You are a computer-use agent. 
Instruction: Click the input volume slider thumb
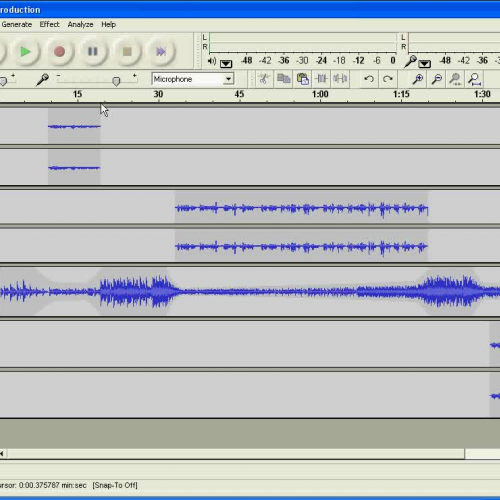(116, 81)
